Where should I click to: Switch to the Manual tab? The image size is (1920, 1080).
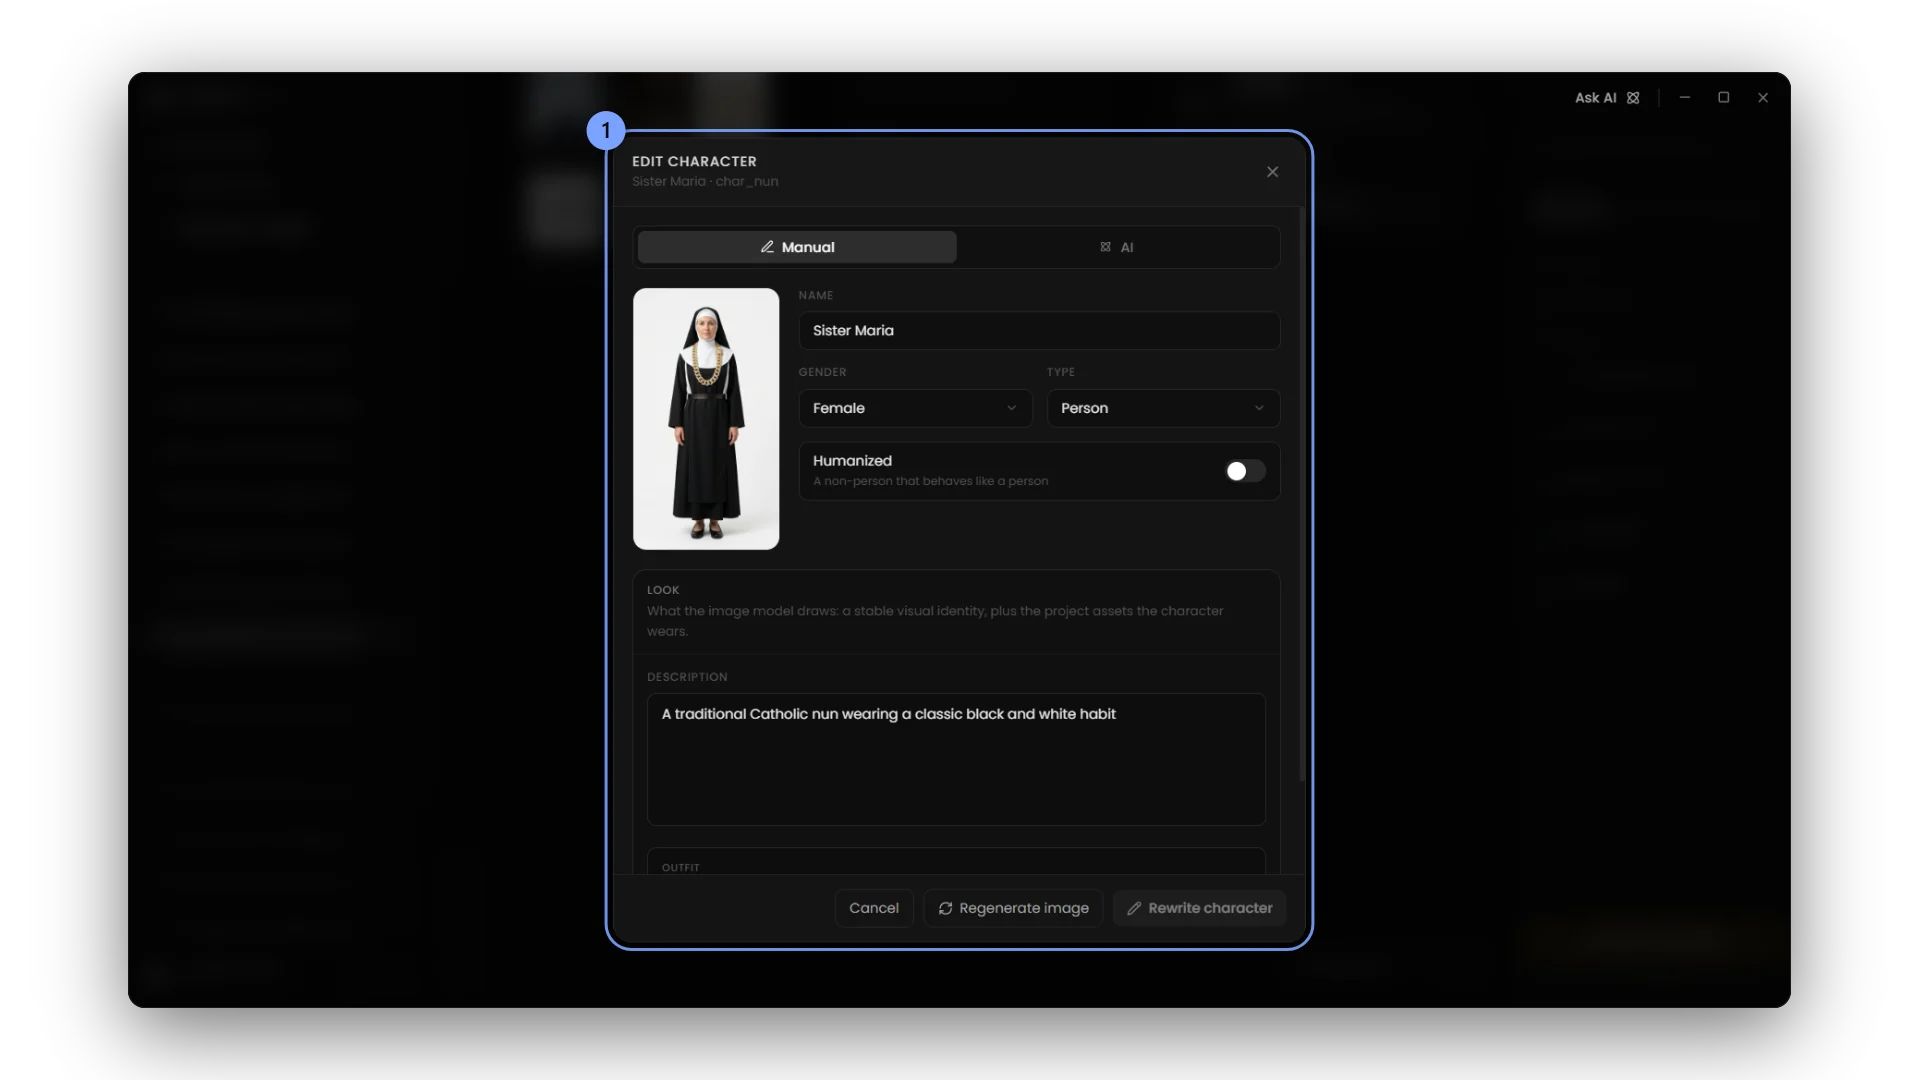point(797,247)
